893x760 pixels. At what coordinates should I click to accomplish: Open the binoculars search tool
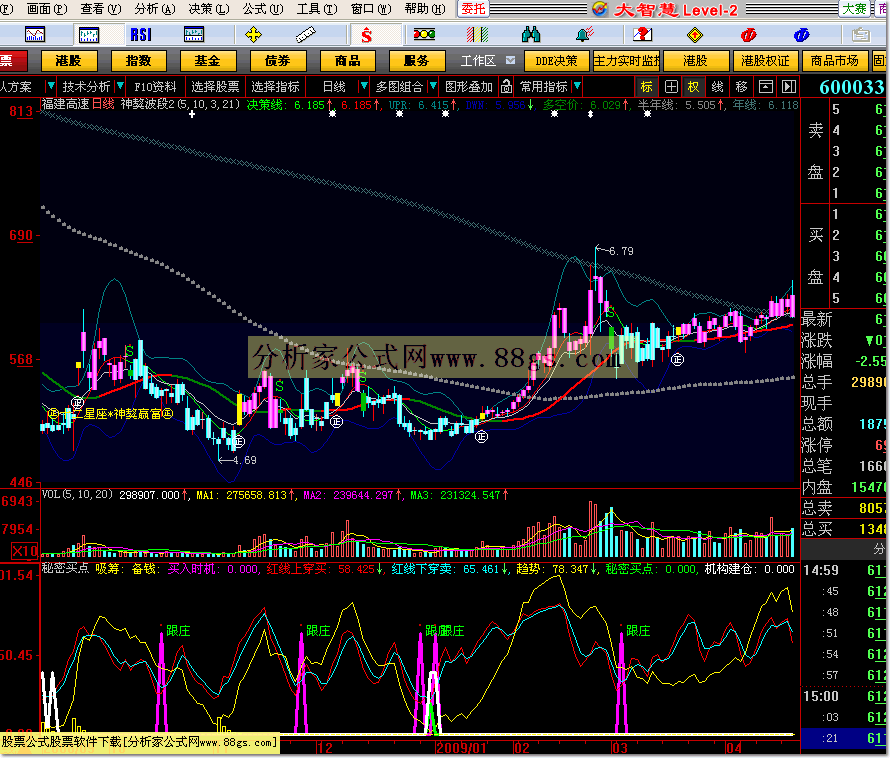pyautogui.click(x=531, y=35)
